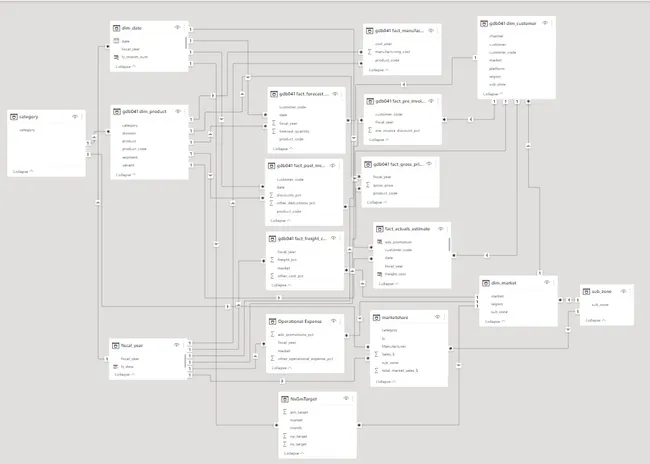Click the fact_actuals_estimate field list scrollbar
This screenshot has height=464, width=650.
coord(449,244)
